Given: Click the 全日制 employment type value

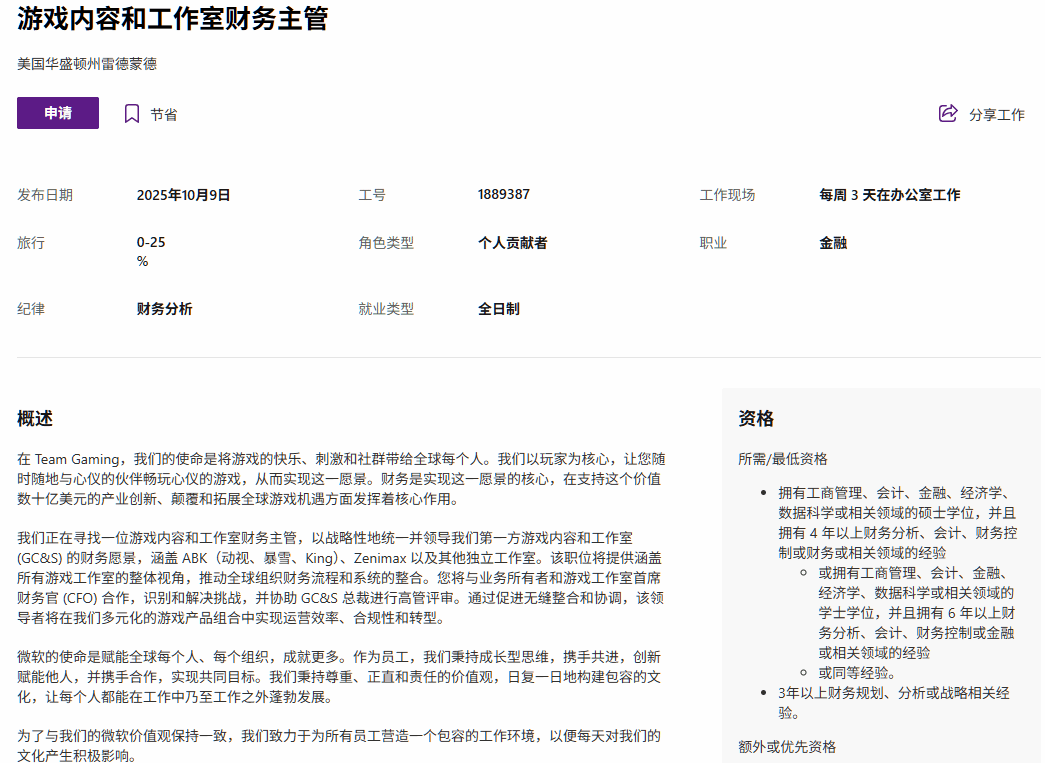Looking at the screenshot, I should (x=498, y=309).
